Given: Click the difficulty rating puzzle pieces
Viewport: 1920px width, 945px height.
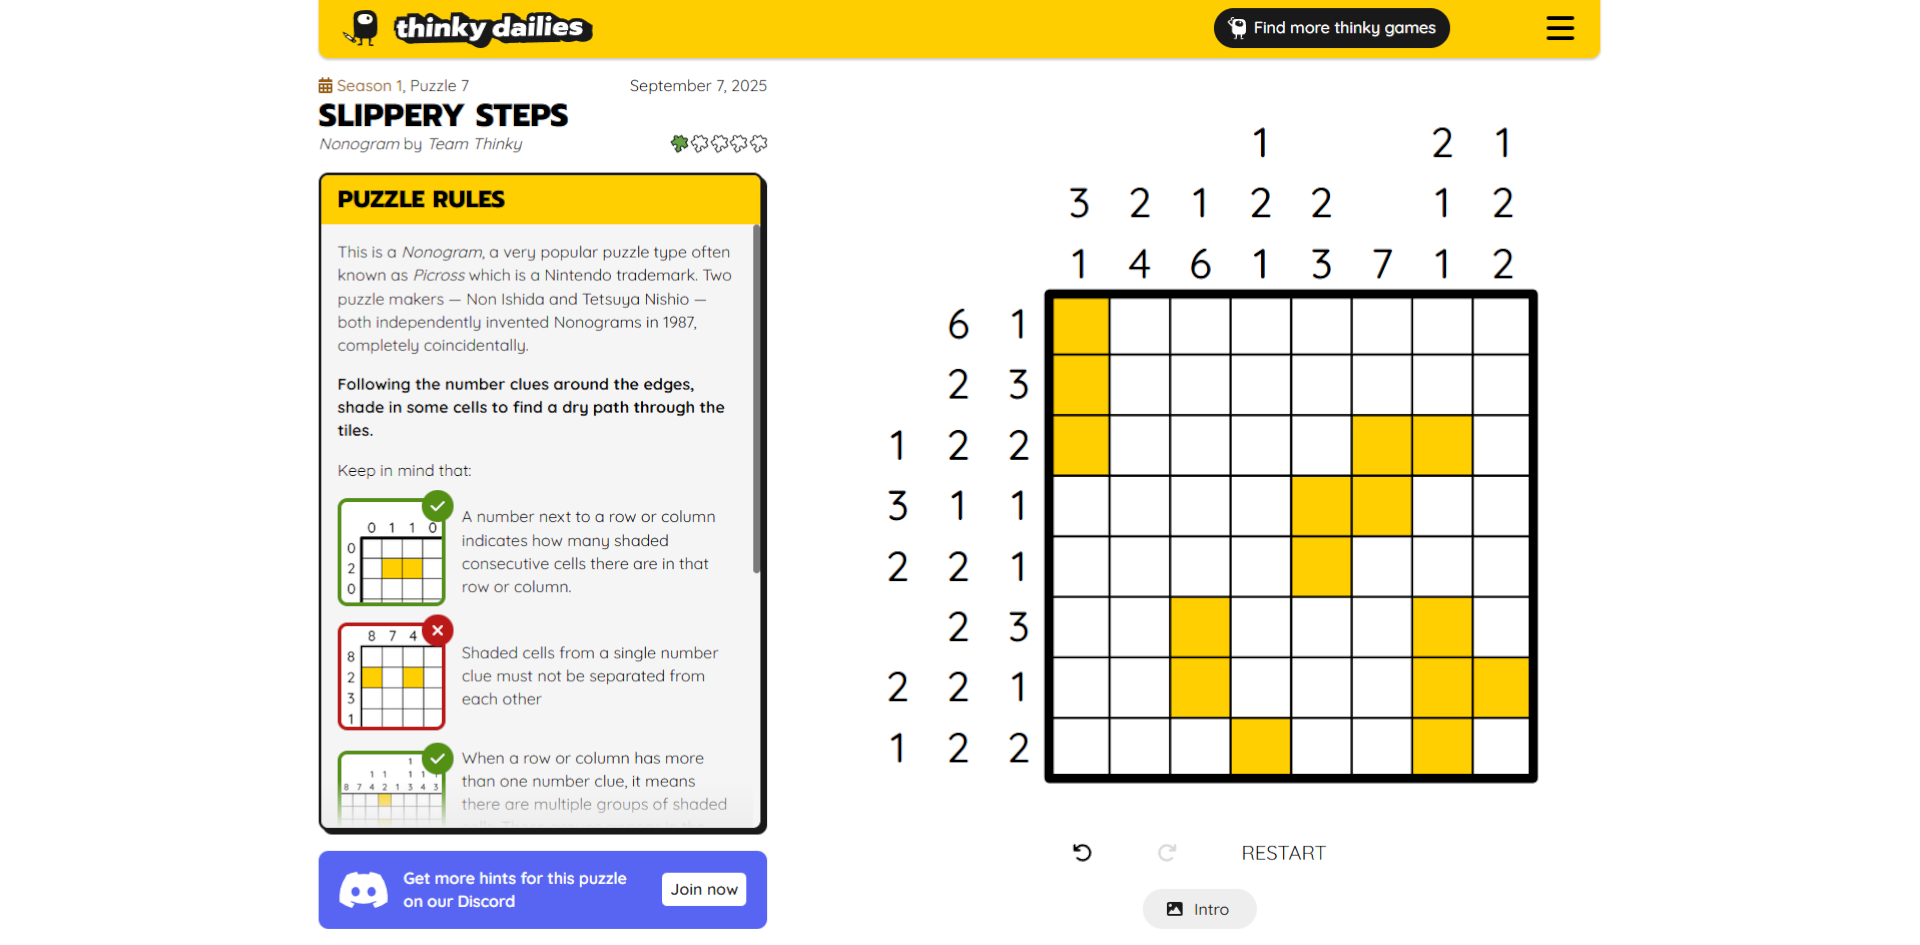Looking at the screenshot, I should [x=719, y=144].
